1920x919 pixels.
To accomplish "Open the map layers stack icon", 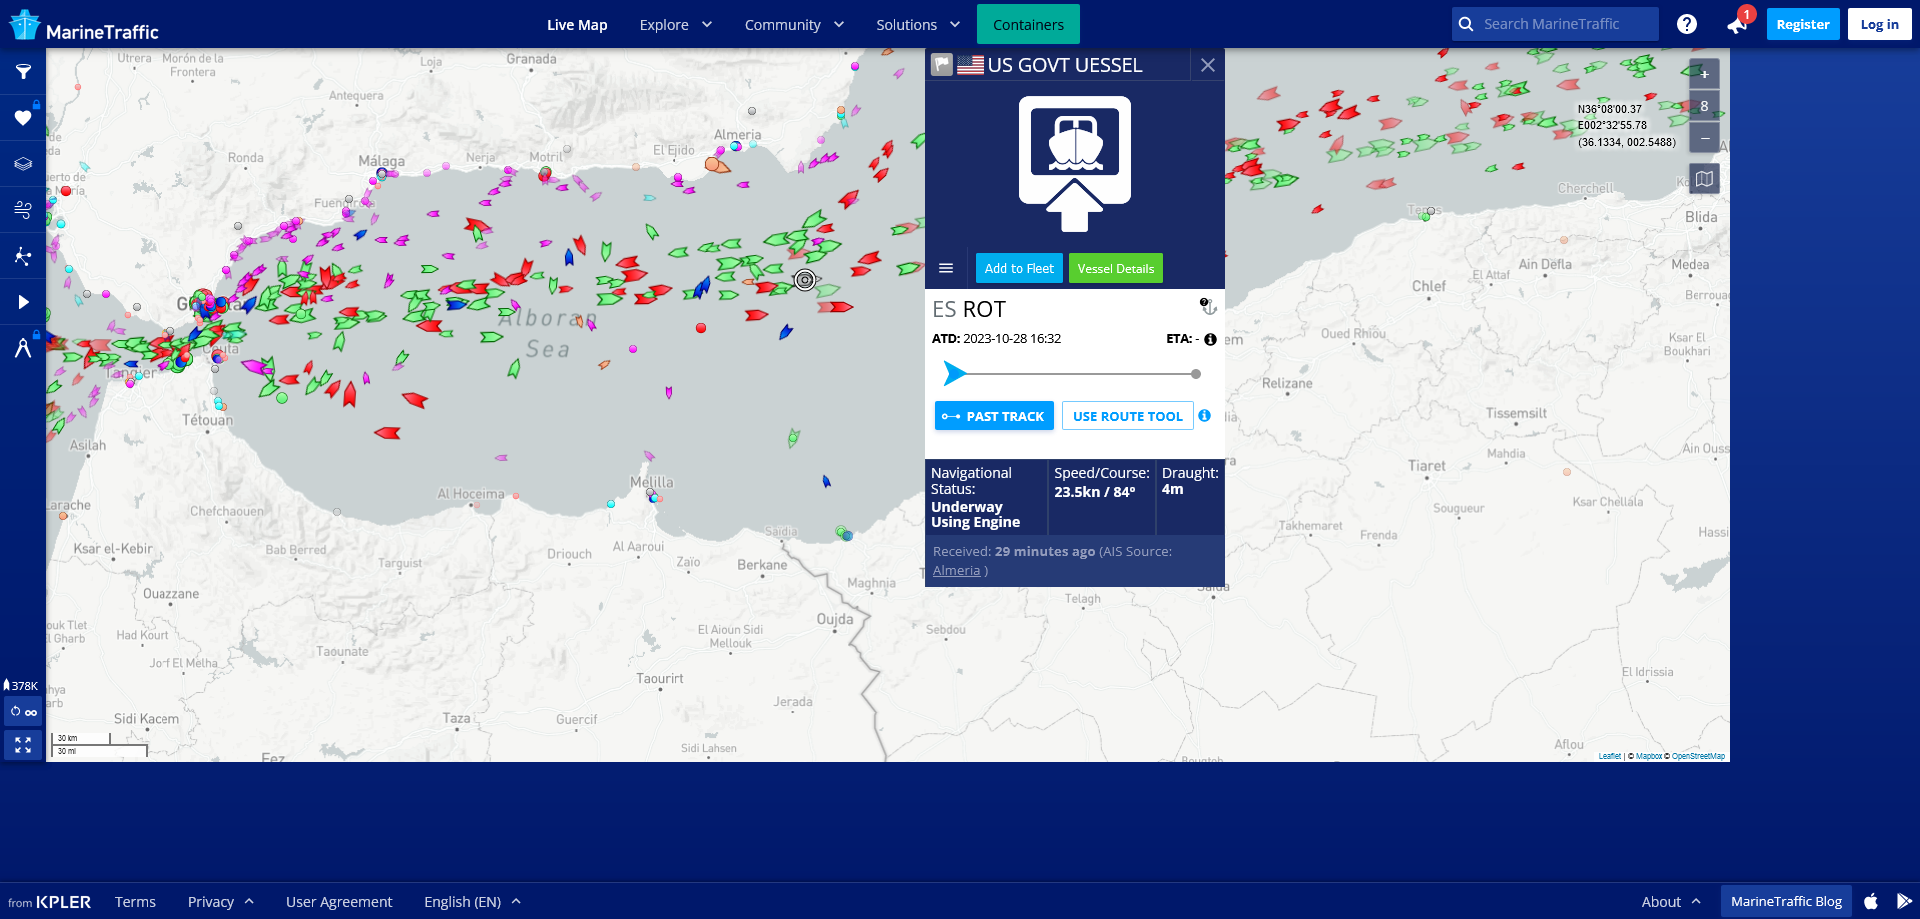I will [23, 164].
